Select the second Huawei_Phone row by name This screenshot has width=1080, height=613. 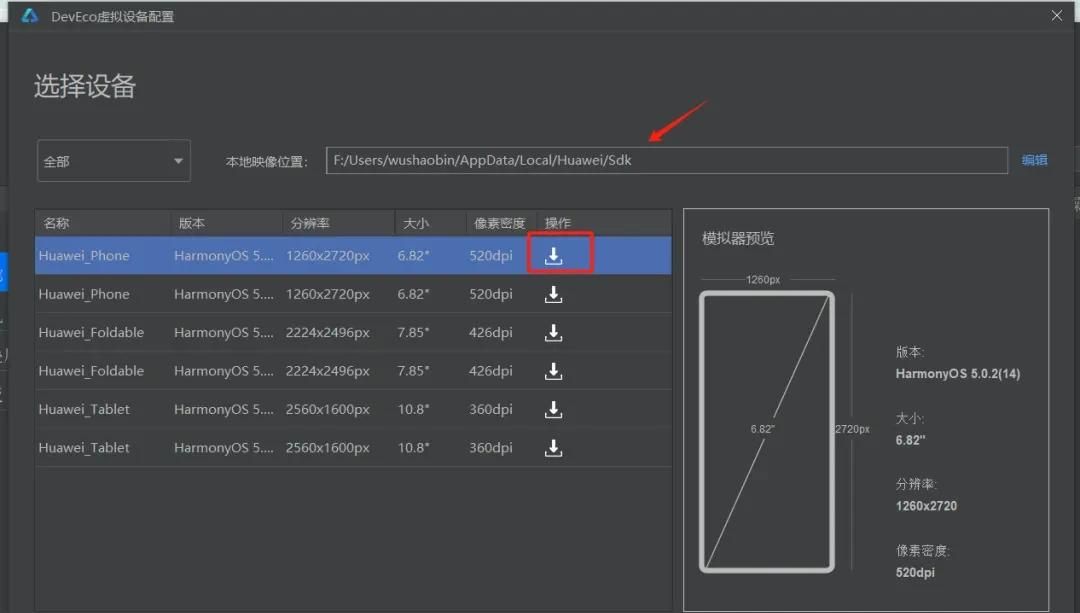(84, 294)
